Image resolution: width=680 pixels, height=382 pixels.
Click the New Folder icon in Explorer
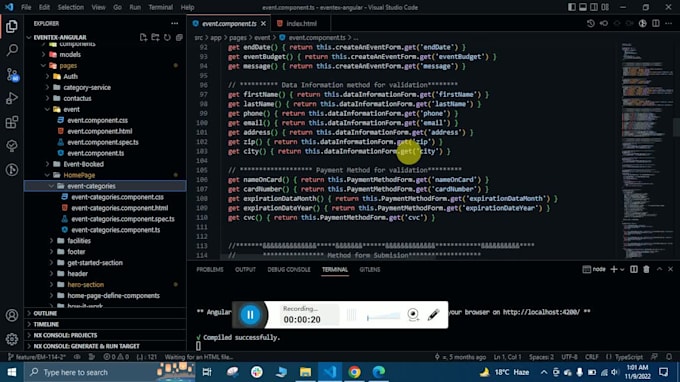tap(155, 37)
